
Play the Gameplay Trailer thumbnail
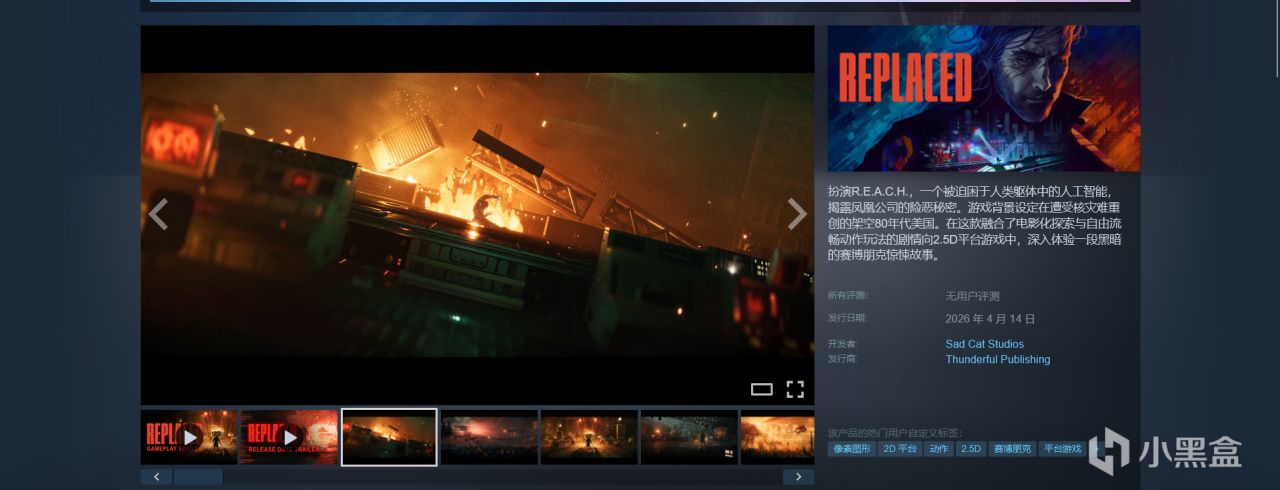(x=189, y=437)
